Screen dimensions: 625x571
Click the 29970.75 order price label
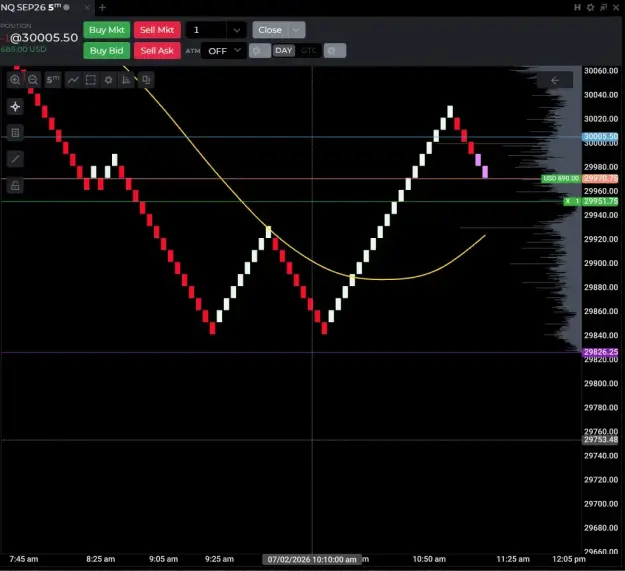(601, 179)
